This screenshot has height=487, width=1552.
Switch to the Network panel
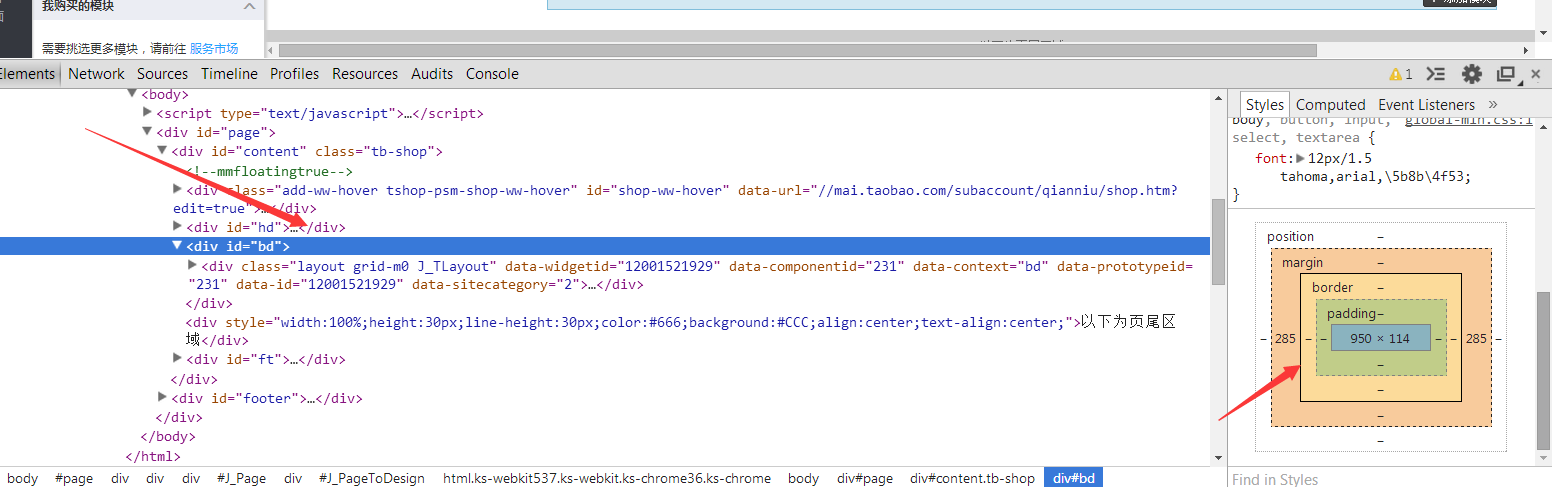[96, 74]
